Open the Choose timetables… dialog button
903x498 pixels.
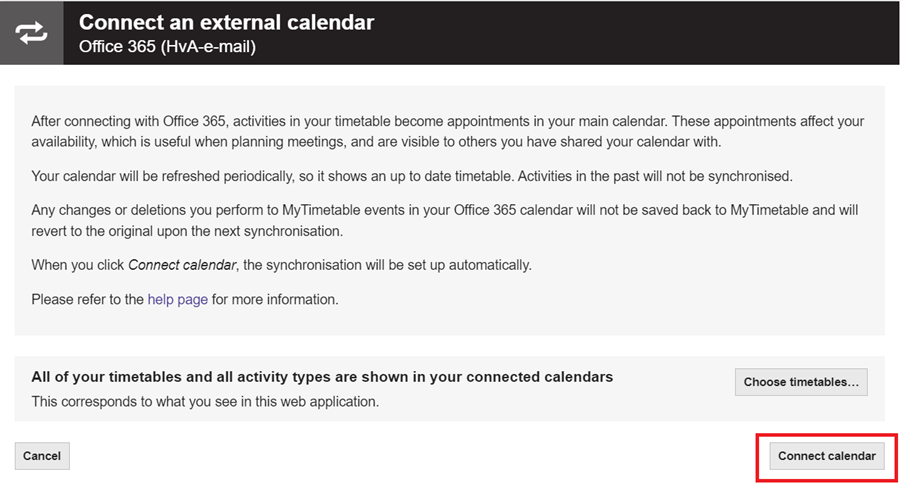(801, 382)
